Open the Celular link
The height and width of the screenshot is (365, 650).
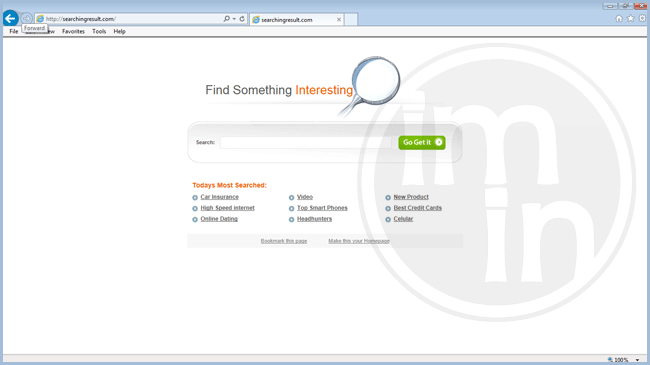coord(403,219)
